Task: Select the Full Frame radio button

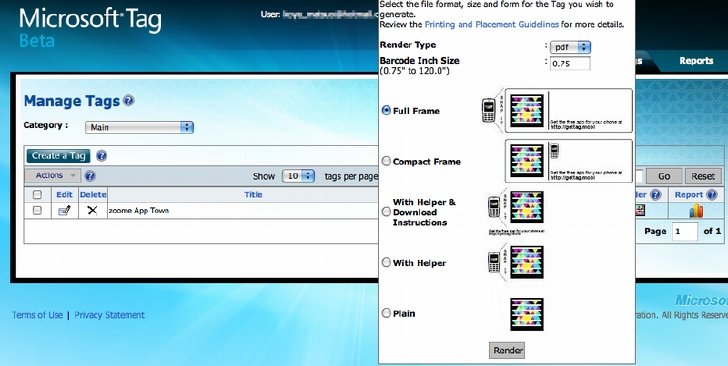Action: coord(386,111)
